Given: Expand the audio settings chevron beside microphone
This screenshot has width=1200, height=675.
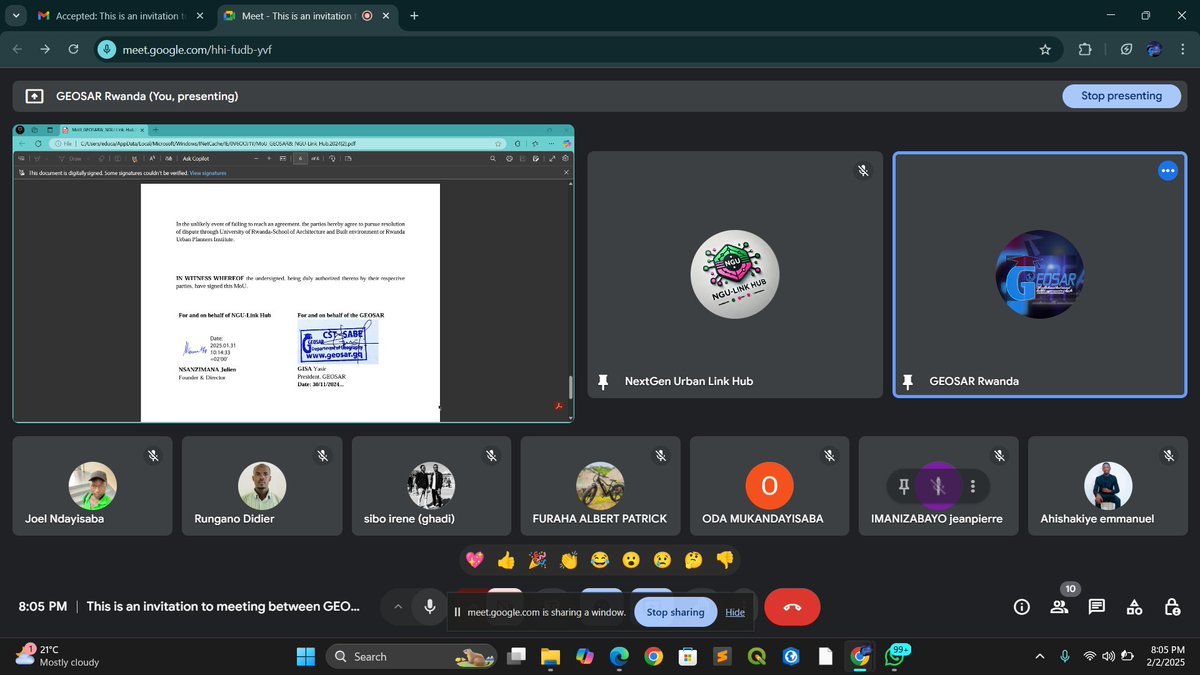Looking at the screenshot, I should [x=398, y=607].
